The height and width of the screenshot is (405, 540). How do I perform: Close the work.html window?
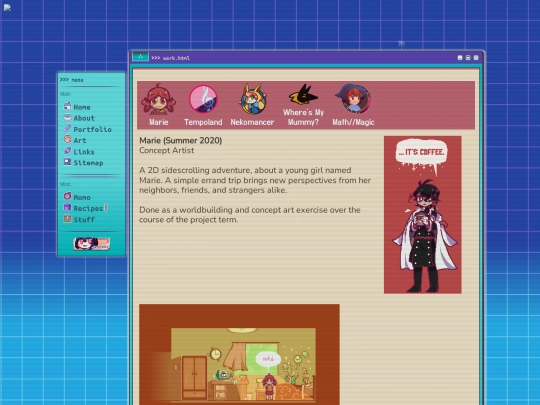pos(476,58)
